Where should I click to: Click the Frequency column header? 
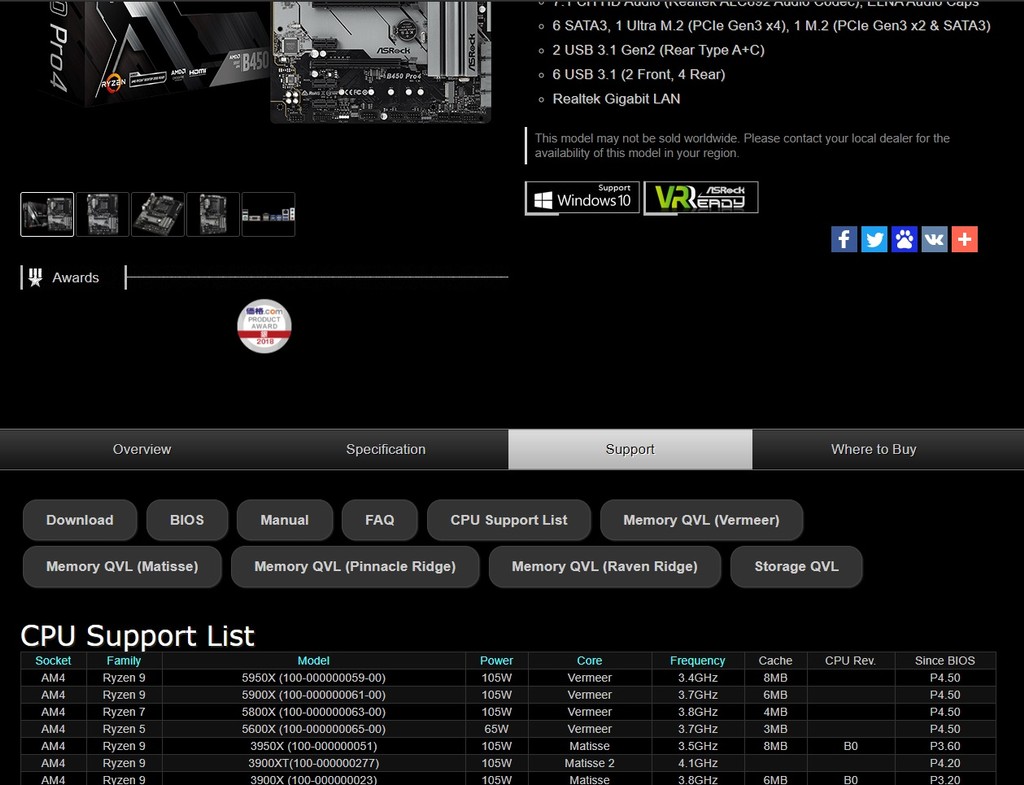tap(697, 661)
